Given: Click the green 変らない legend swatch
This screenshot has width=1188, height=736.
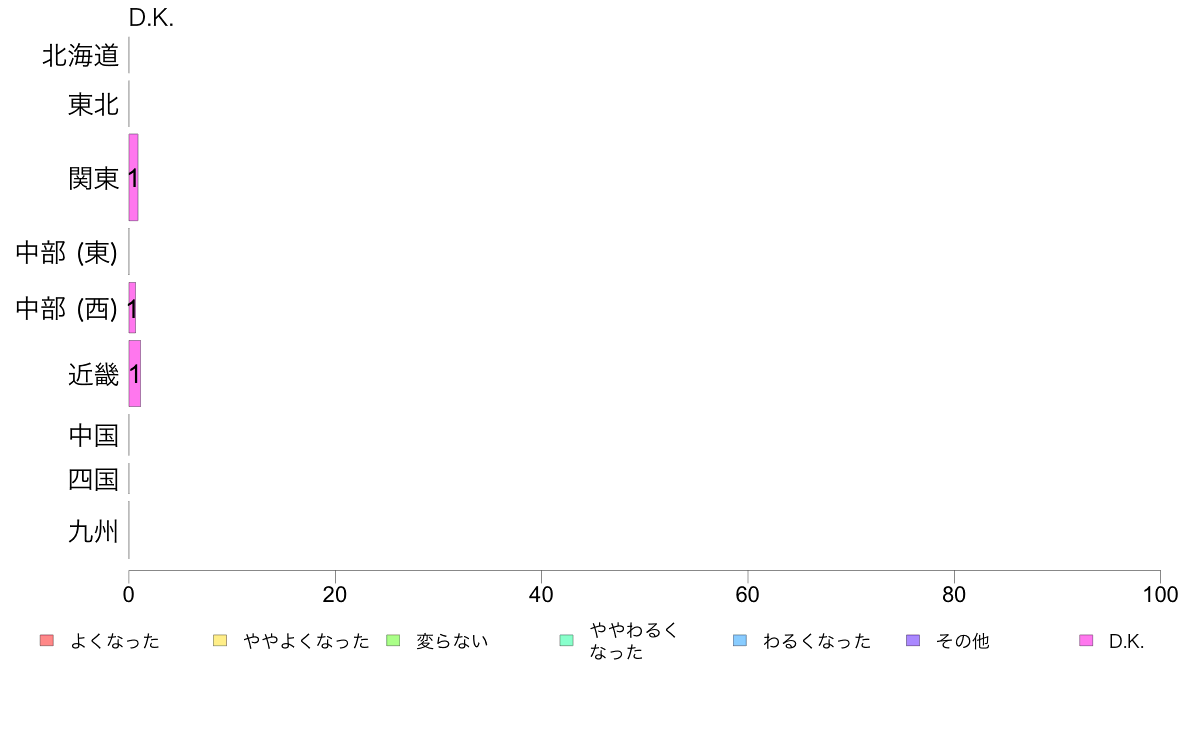Looking at the screenshot, I should coord(393,640).
